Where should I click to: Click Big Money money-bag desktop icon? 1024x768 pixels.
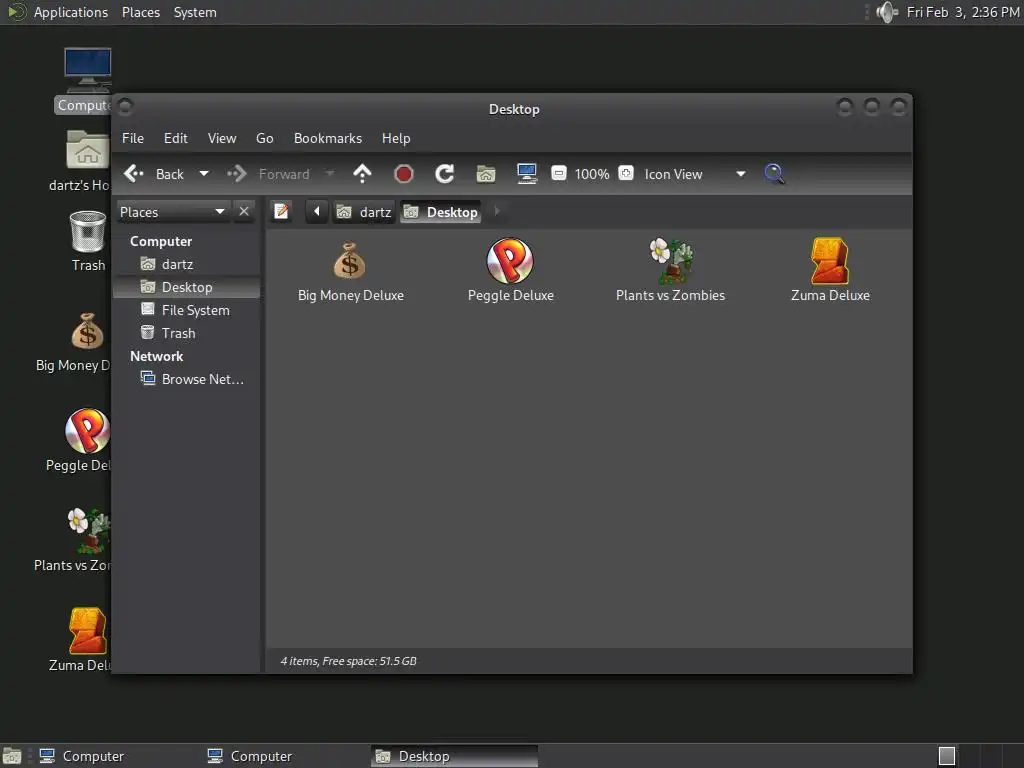coord(88,331)
